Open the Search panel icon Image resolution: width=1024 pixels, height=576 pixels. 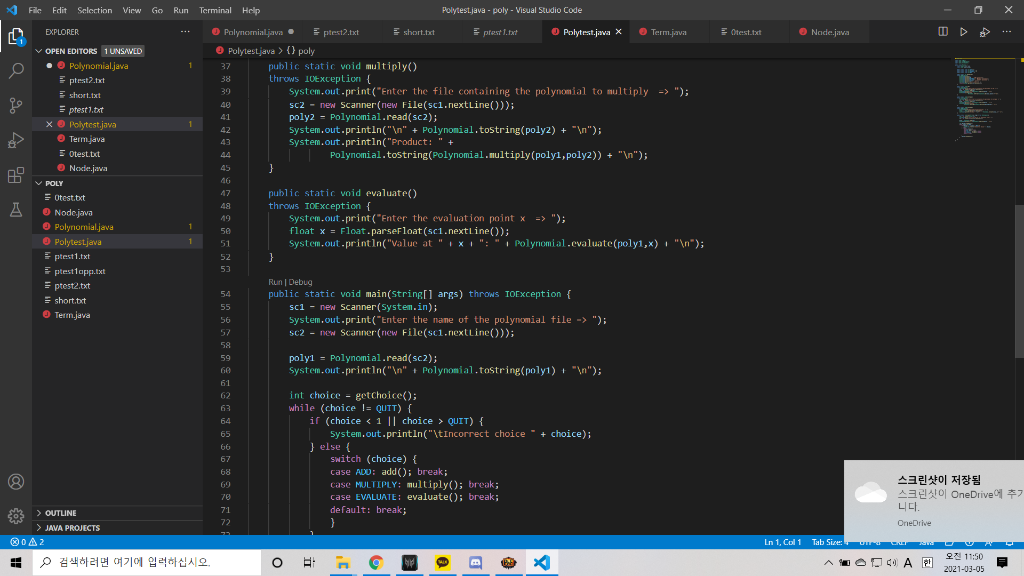(15, 72)
